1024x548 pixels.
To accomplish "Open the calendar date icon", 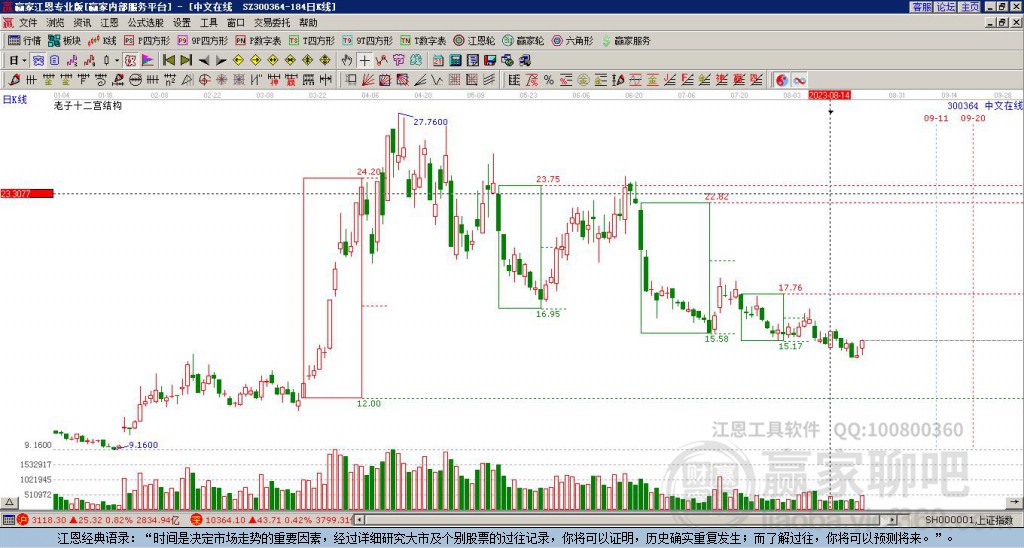I will tap(438, 61).
